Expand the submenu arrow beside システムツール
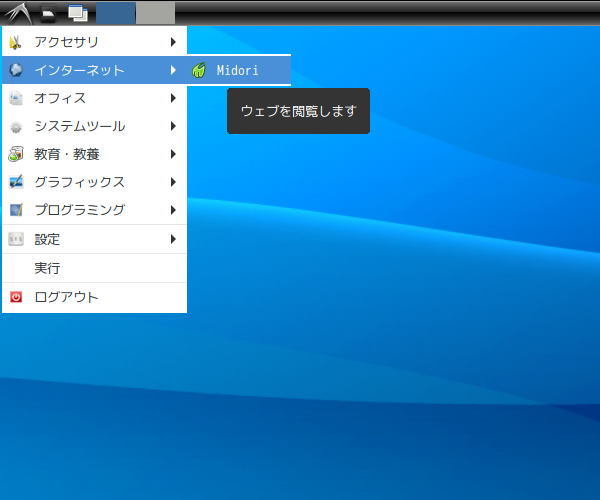The height and width of the screenshot is (500, 600). point(173,126)
